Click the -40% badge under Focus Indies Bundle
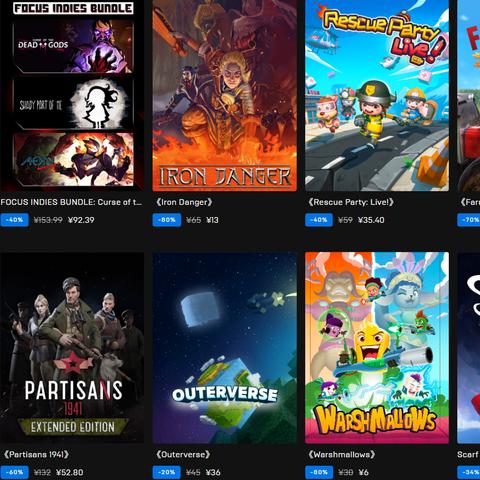This screenshot has height=480, width=480. pos(14,220)
